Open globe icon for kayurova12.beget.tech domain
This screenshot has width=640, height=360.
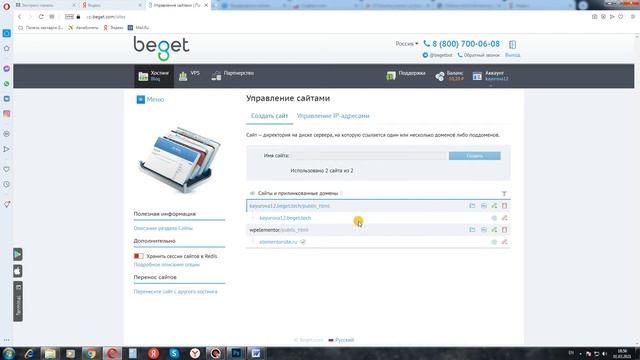pos(494,218)
